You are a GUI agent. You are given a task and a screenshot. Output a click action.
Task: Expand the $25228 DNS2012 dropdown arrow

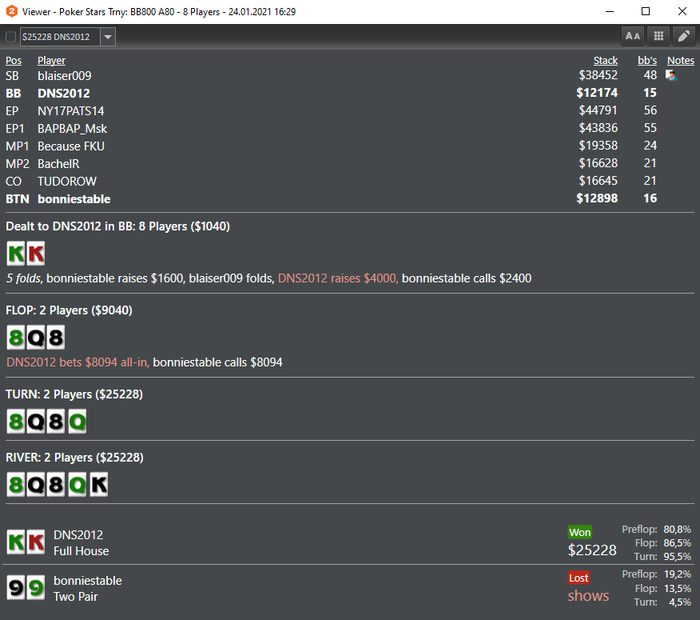coord(108,37)
